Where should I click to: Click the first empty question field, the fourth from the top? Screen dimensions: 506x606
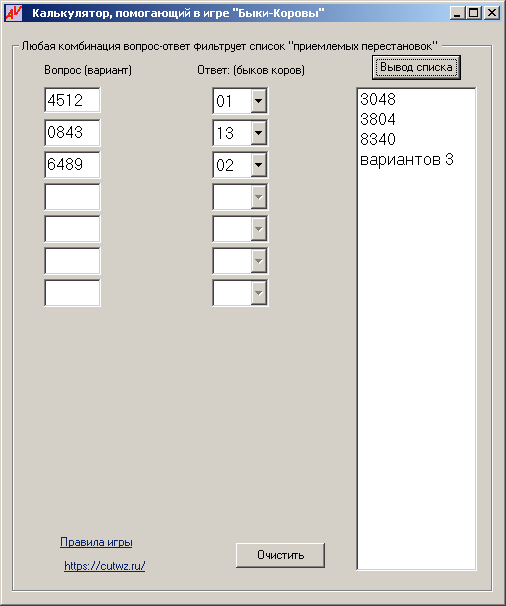[x=72, y=197]
